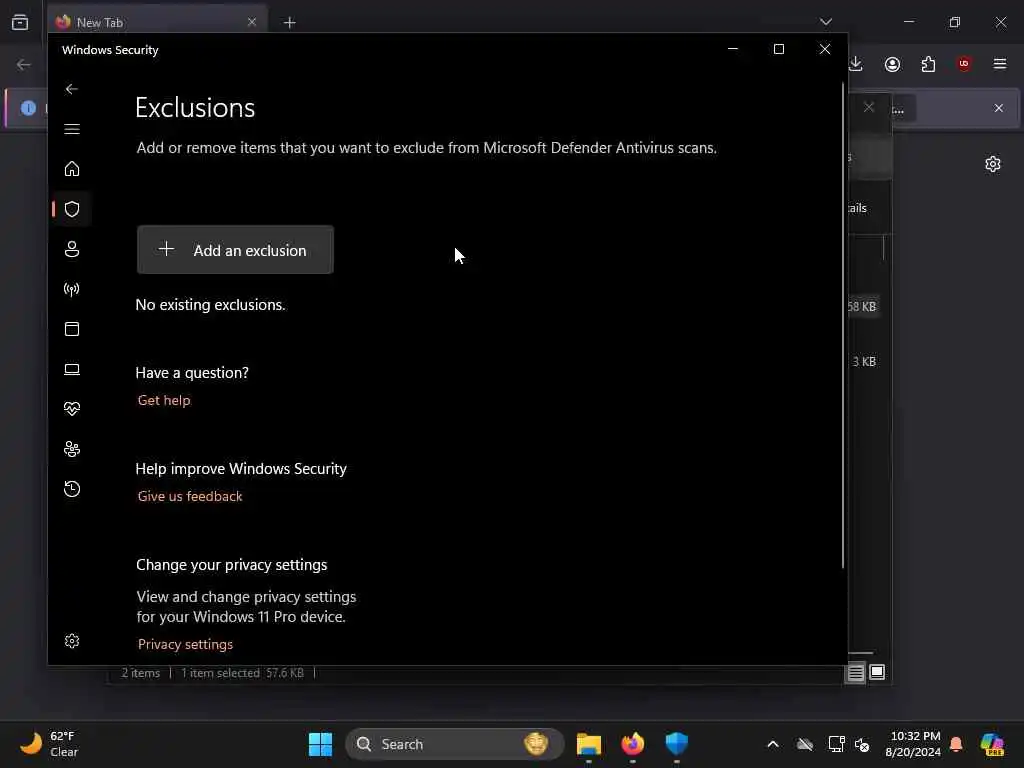1024x768 pixels.
Task: Open a new browser tab with plus
Action: point(290,23)
